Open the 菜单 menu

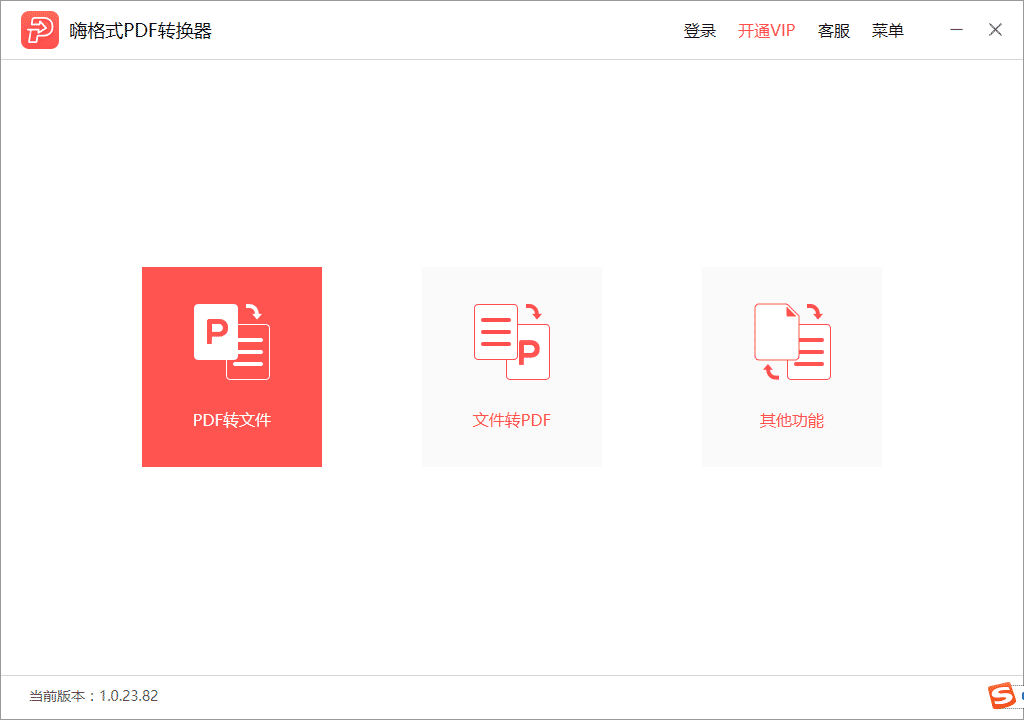[x=888, y=31]
